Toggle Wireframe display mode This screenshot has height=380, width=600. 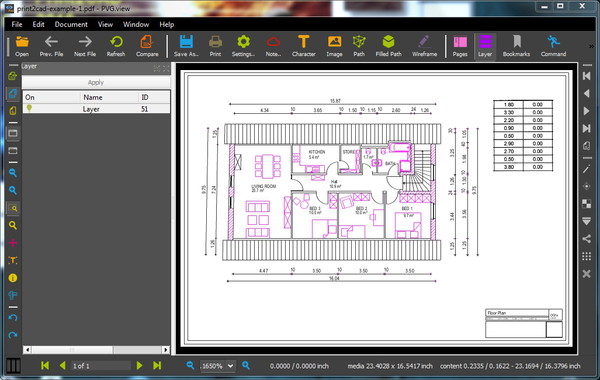pyautogui.click(x=424, y=46)
